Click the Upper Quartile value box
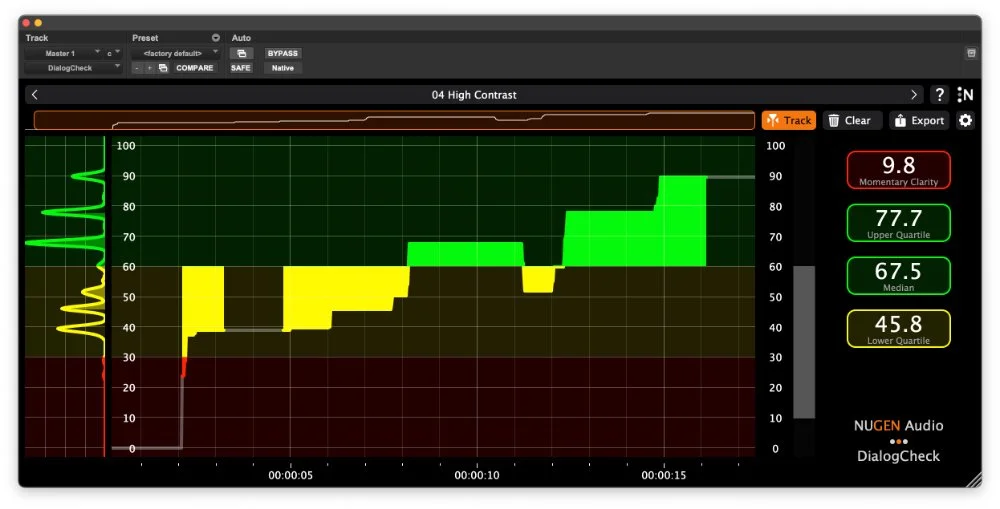The width and height of the screenshot is (1000, 509). coord(899,223)
